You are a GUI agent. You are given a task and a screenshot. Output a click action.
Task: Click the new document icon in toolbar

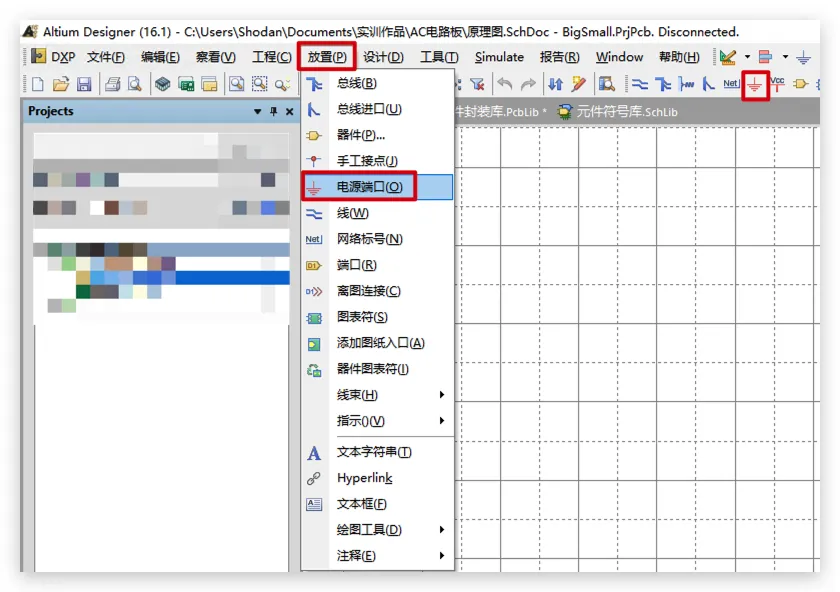(38, 84)
